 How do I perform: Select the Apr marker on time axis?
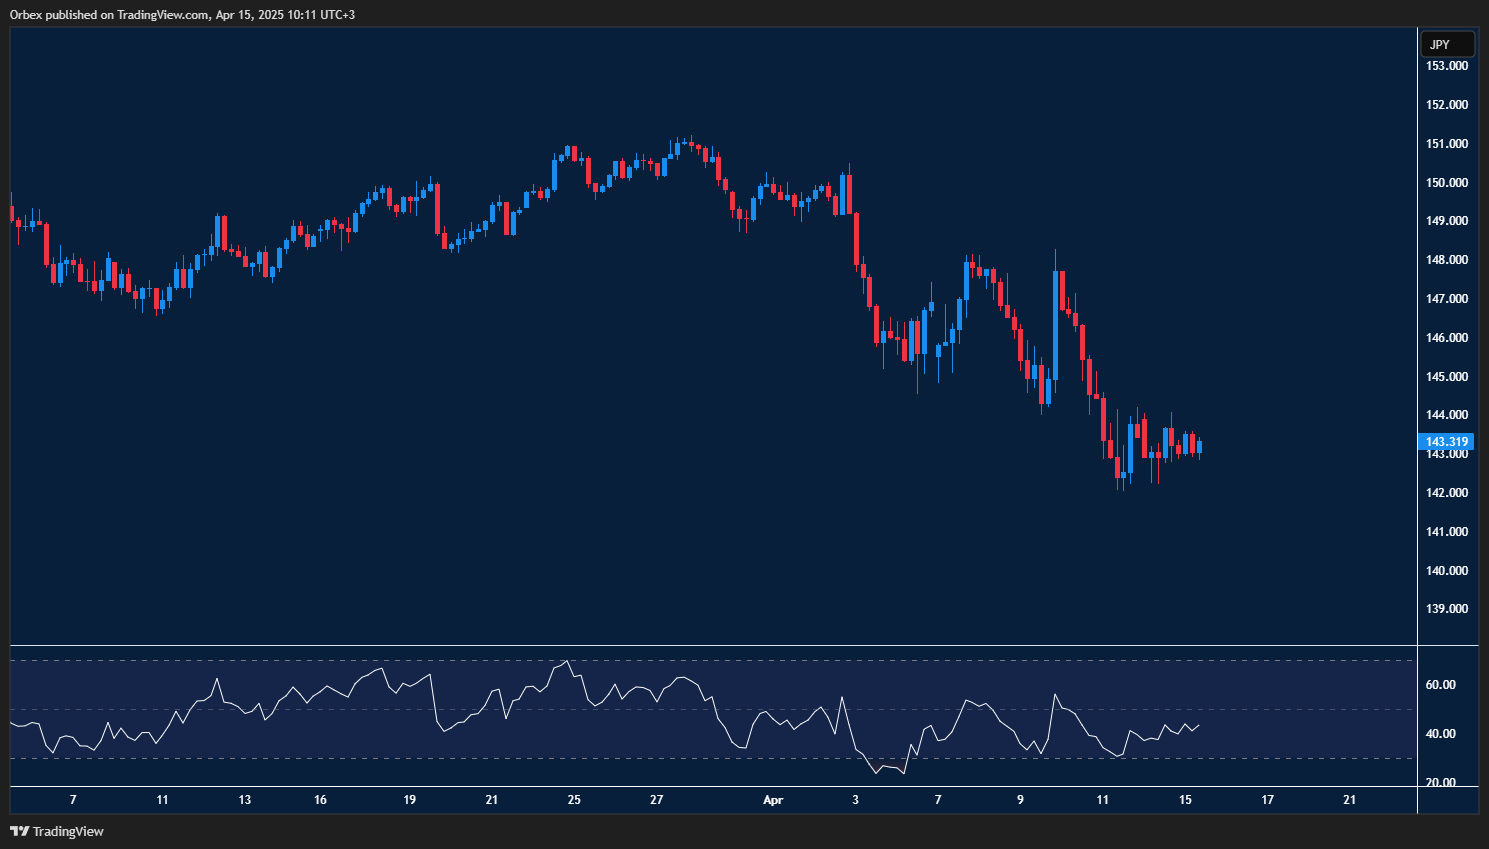click(772, 800)
